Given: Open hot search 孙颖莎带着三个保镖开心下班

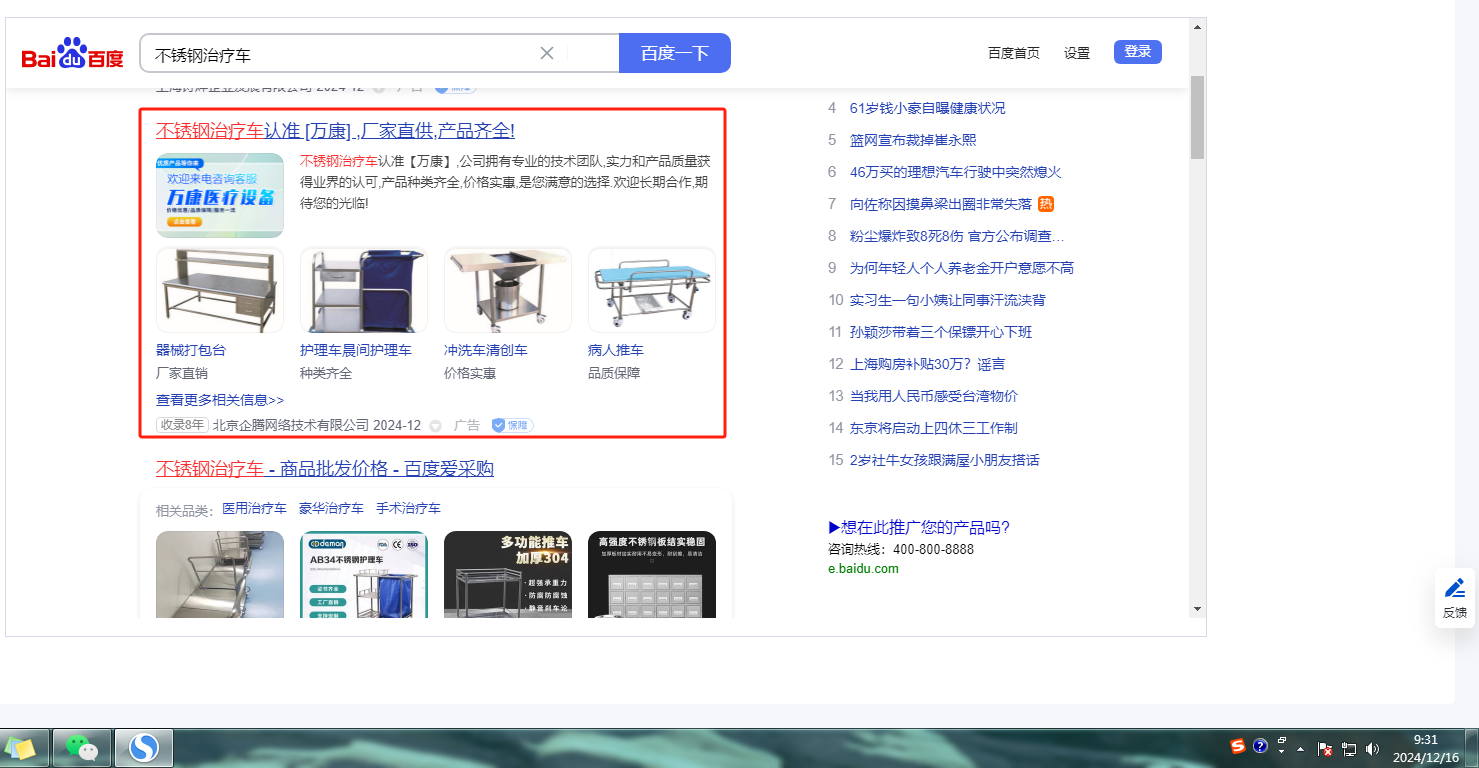Looking at the screenshot, I should [941, 332].
